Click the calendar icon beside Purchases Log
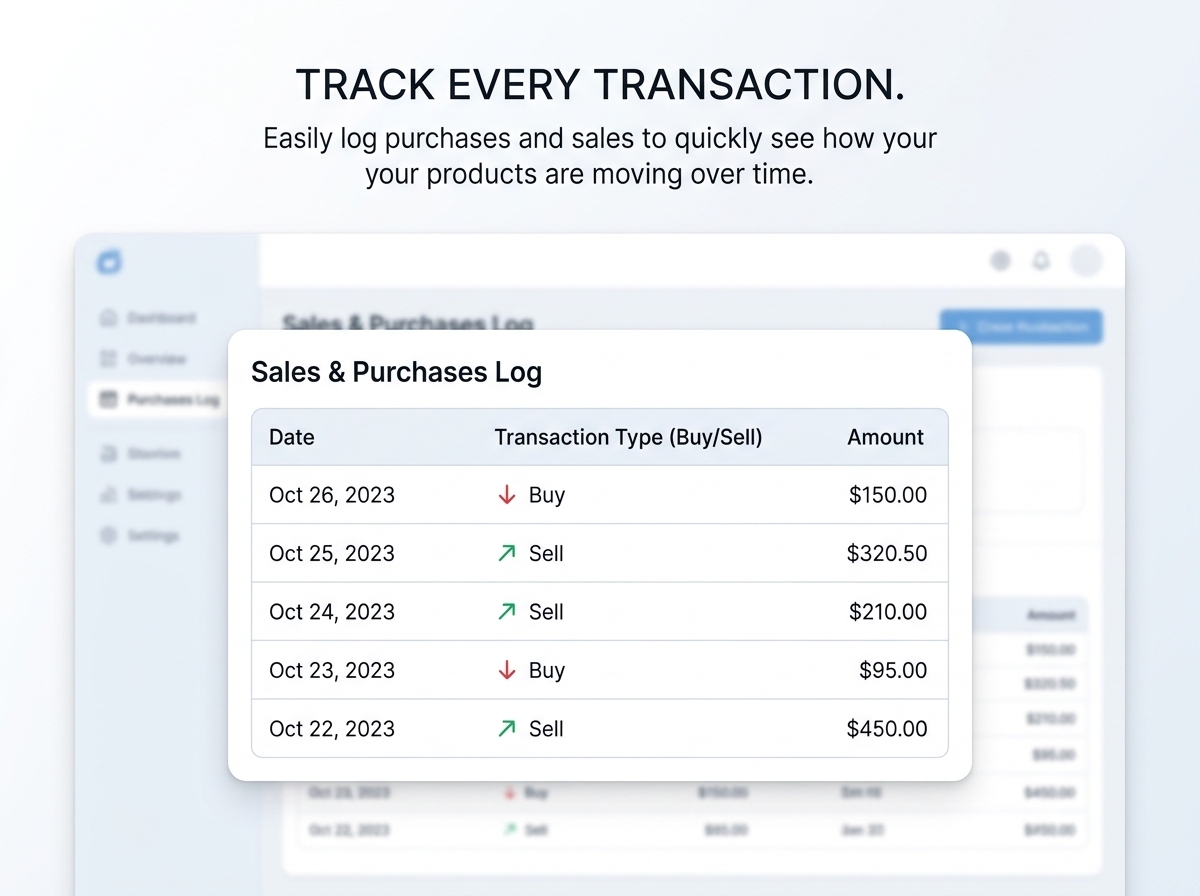 tap(109, 400)
